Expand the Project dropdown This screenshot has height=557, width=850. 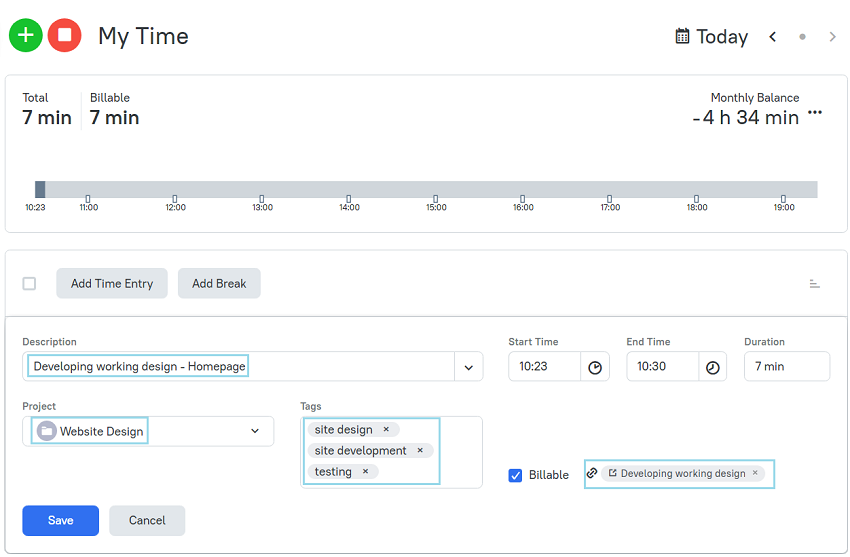(x=255, y=431)
